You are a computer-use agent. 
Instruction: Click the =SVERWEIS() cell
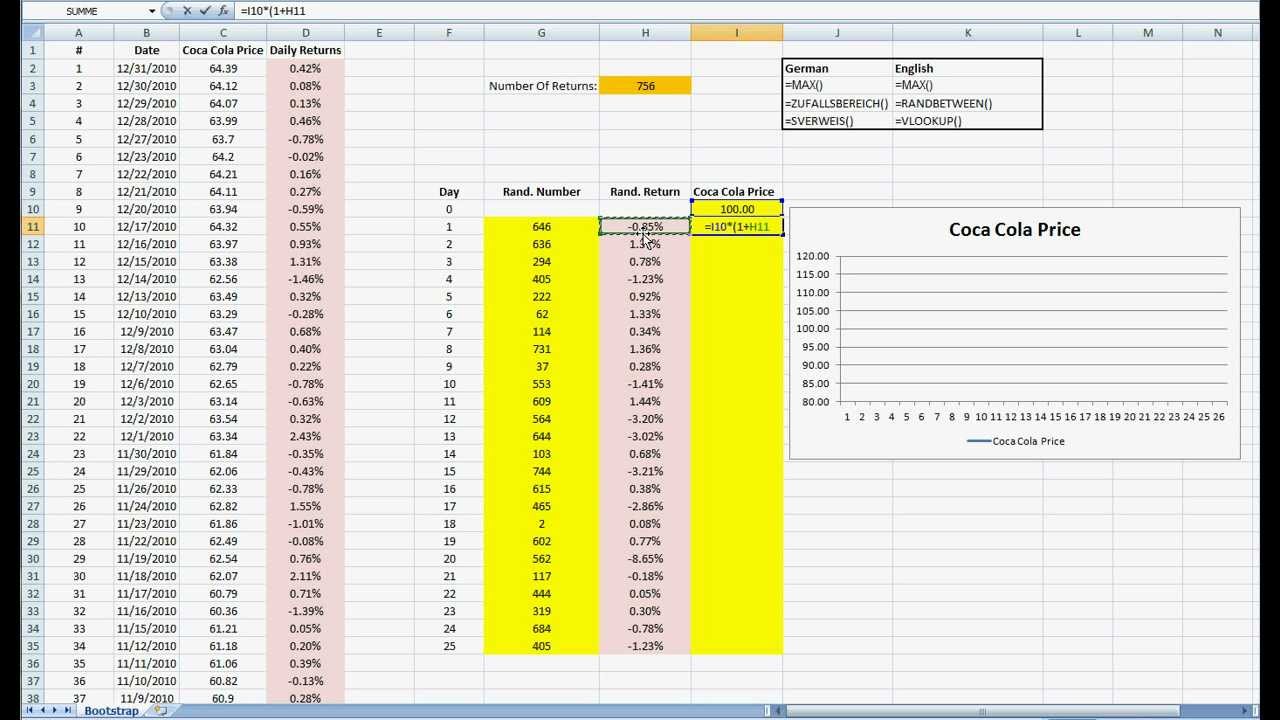[x=837, y=121]
